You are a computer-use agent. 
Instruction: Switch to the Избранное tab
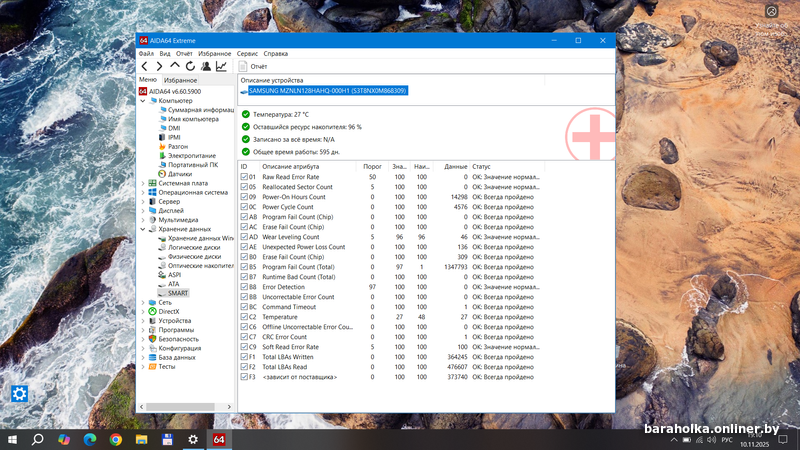[x=180, y=79]
